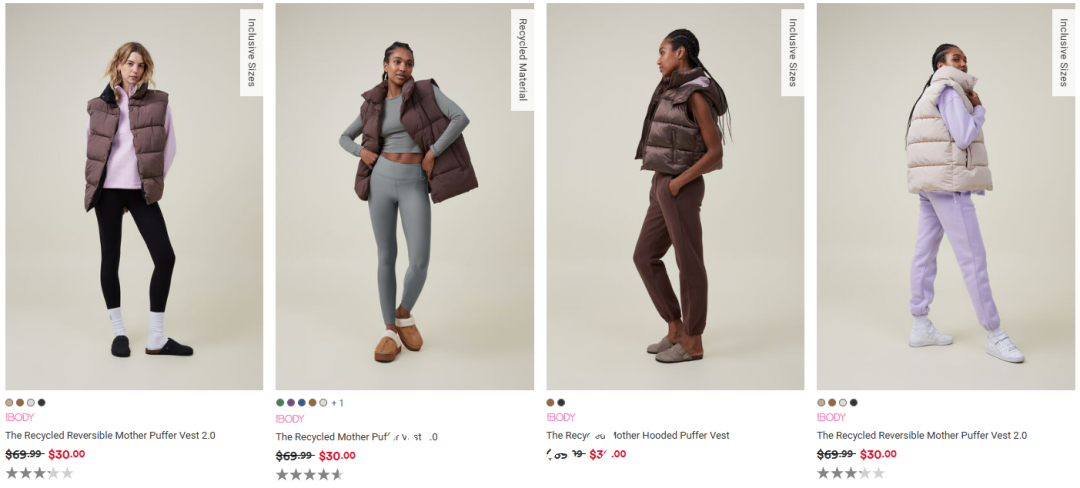Pick blue color swatch on second product
This screenshot has height=488, width=1080.
(x=302, y=403)
